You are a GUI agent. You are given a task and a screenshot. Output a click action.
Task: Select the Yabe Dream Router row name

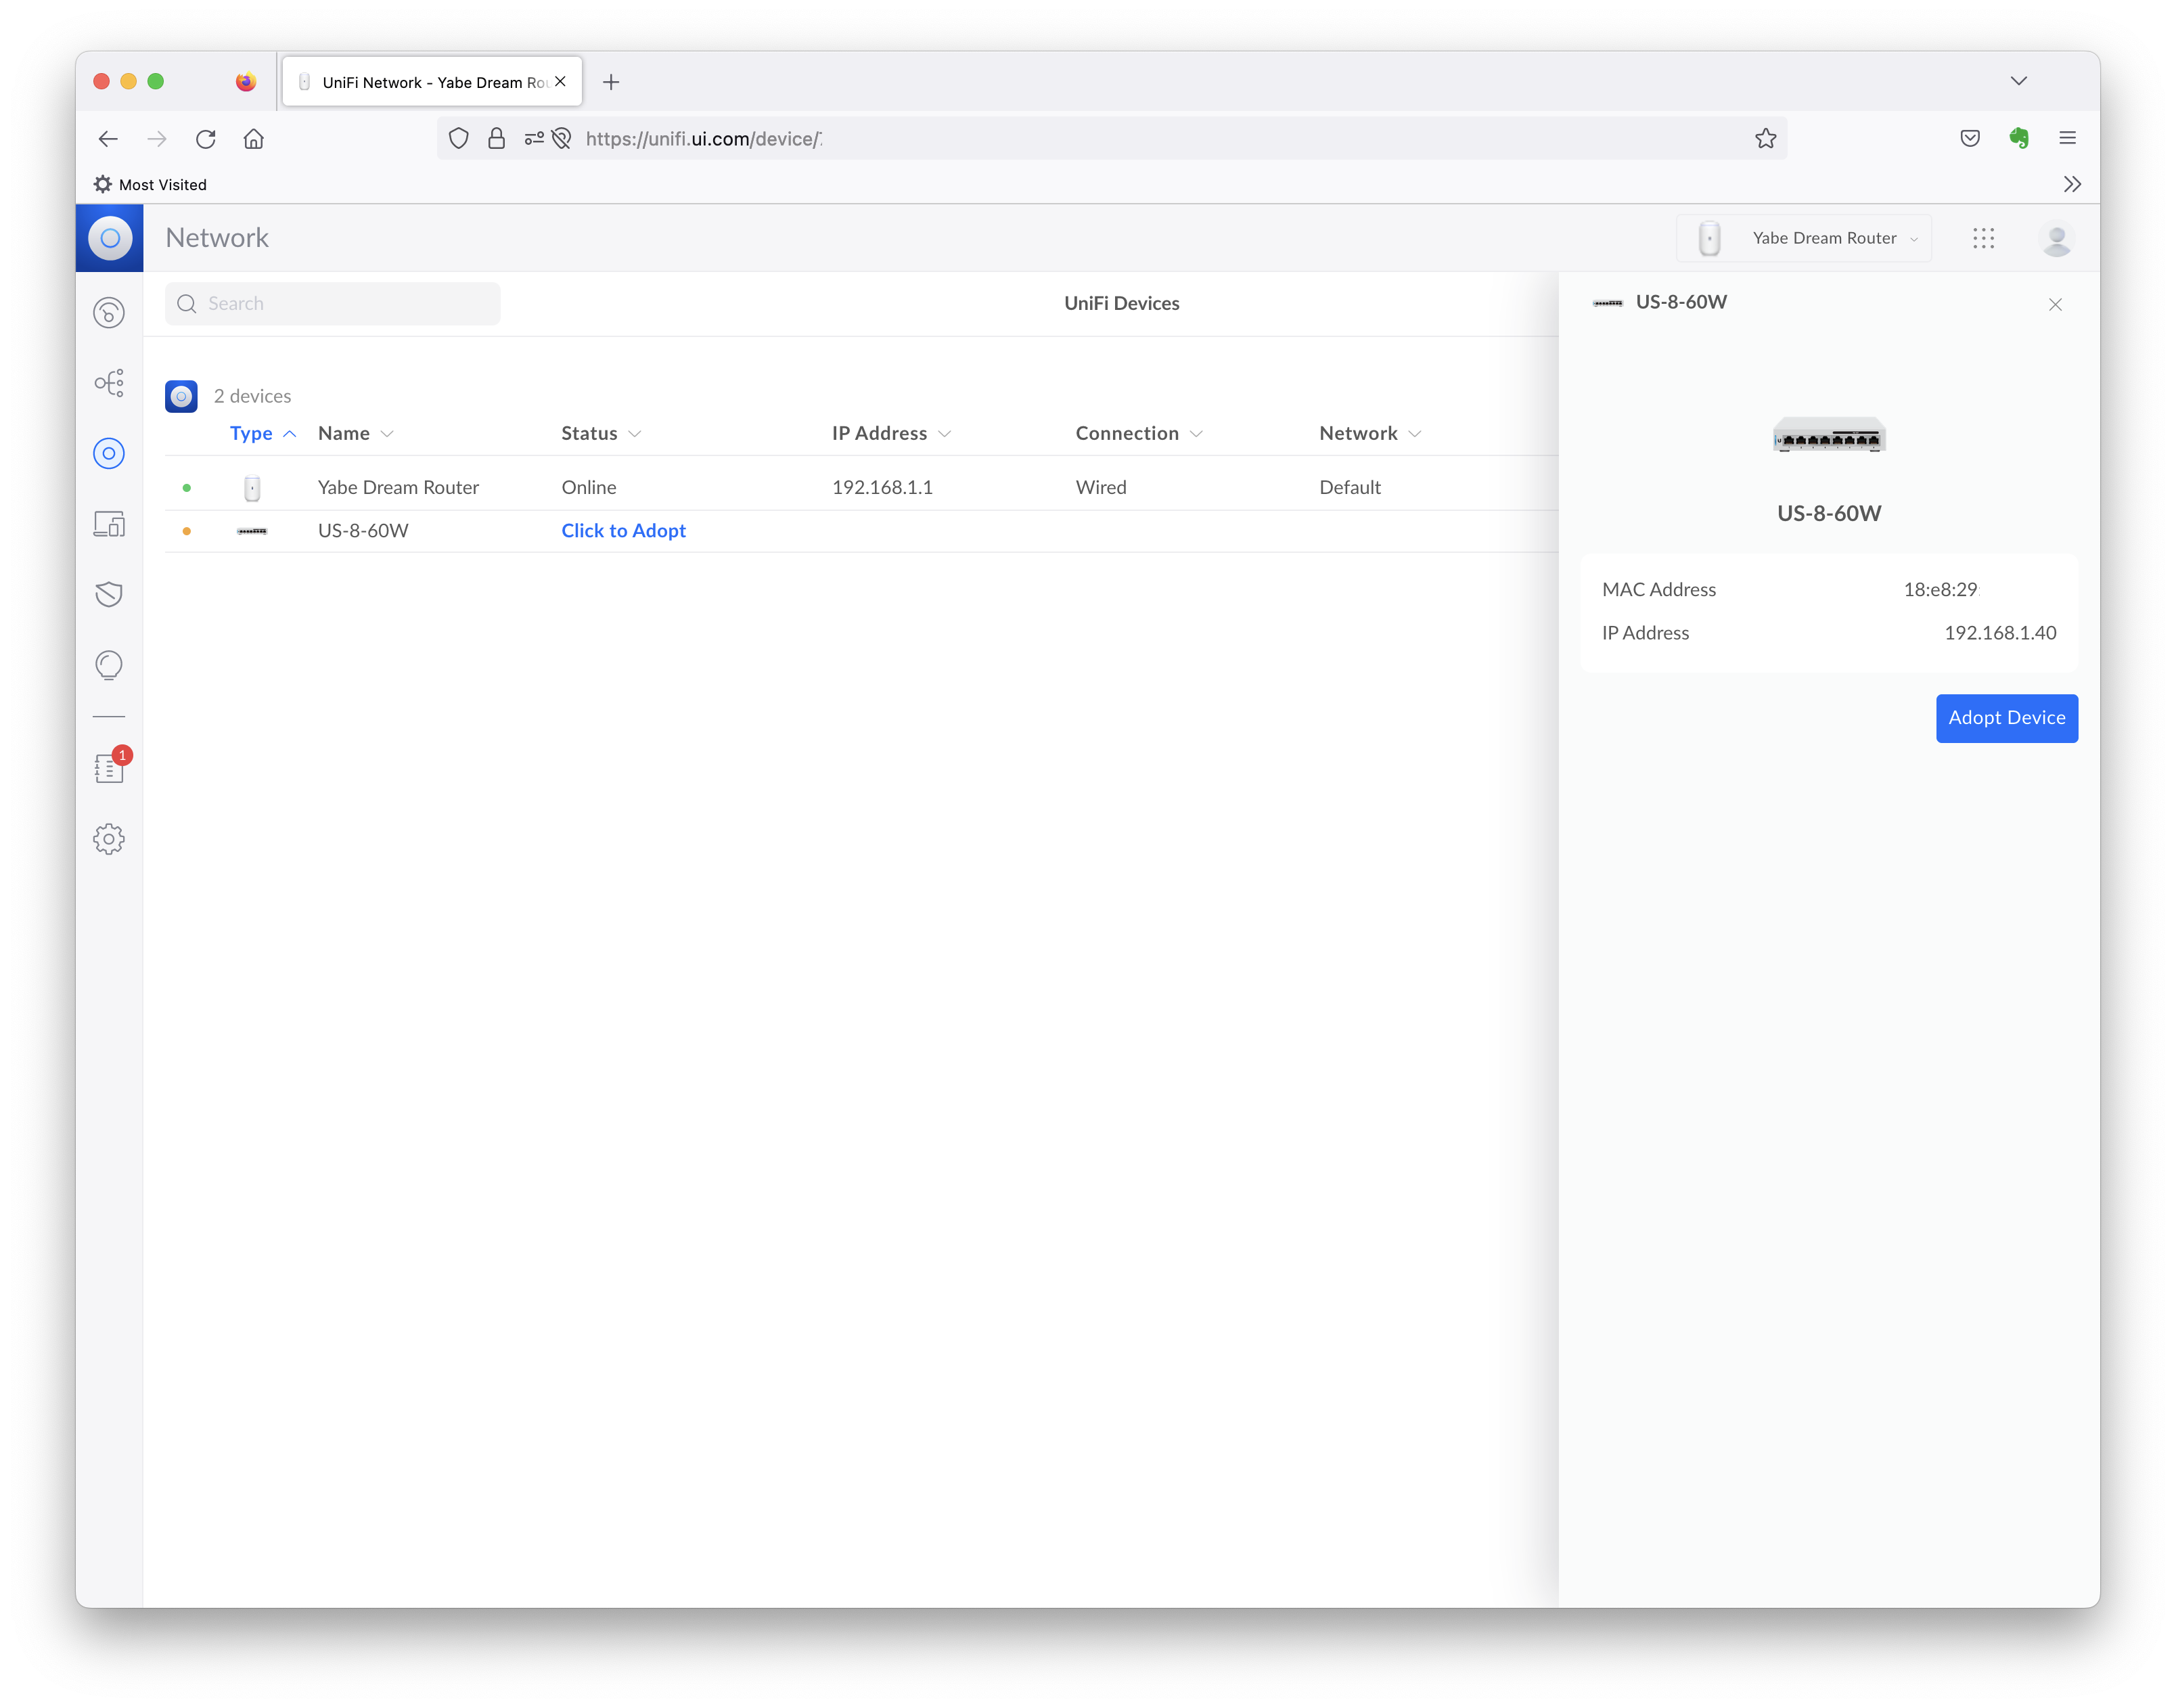398,488
